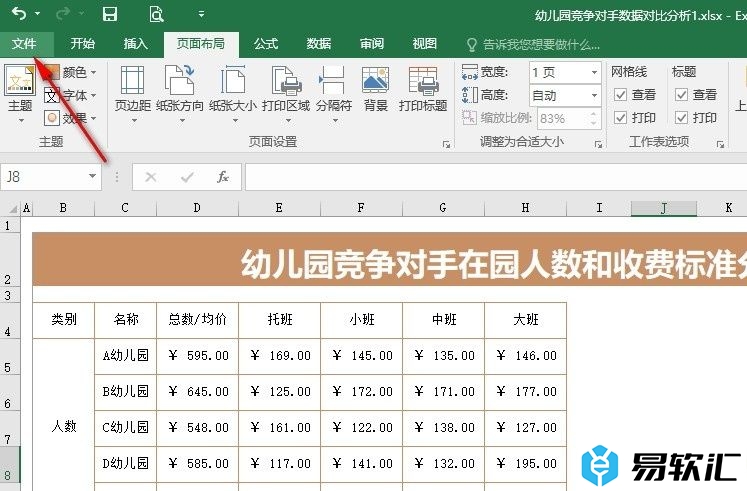Toggle 标题 查看 headings view checkbox

point(681,95)
